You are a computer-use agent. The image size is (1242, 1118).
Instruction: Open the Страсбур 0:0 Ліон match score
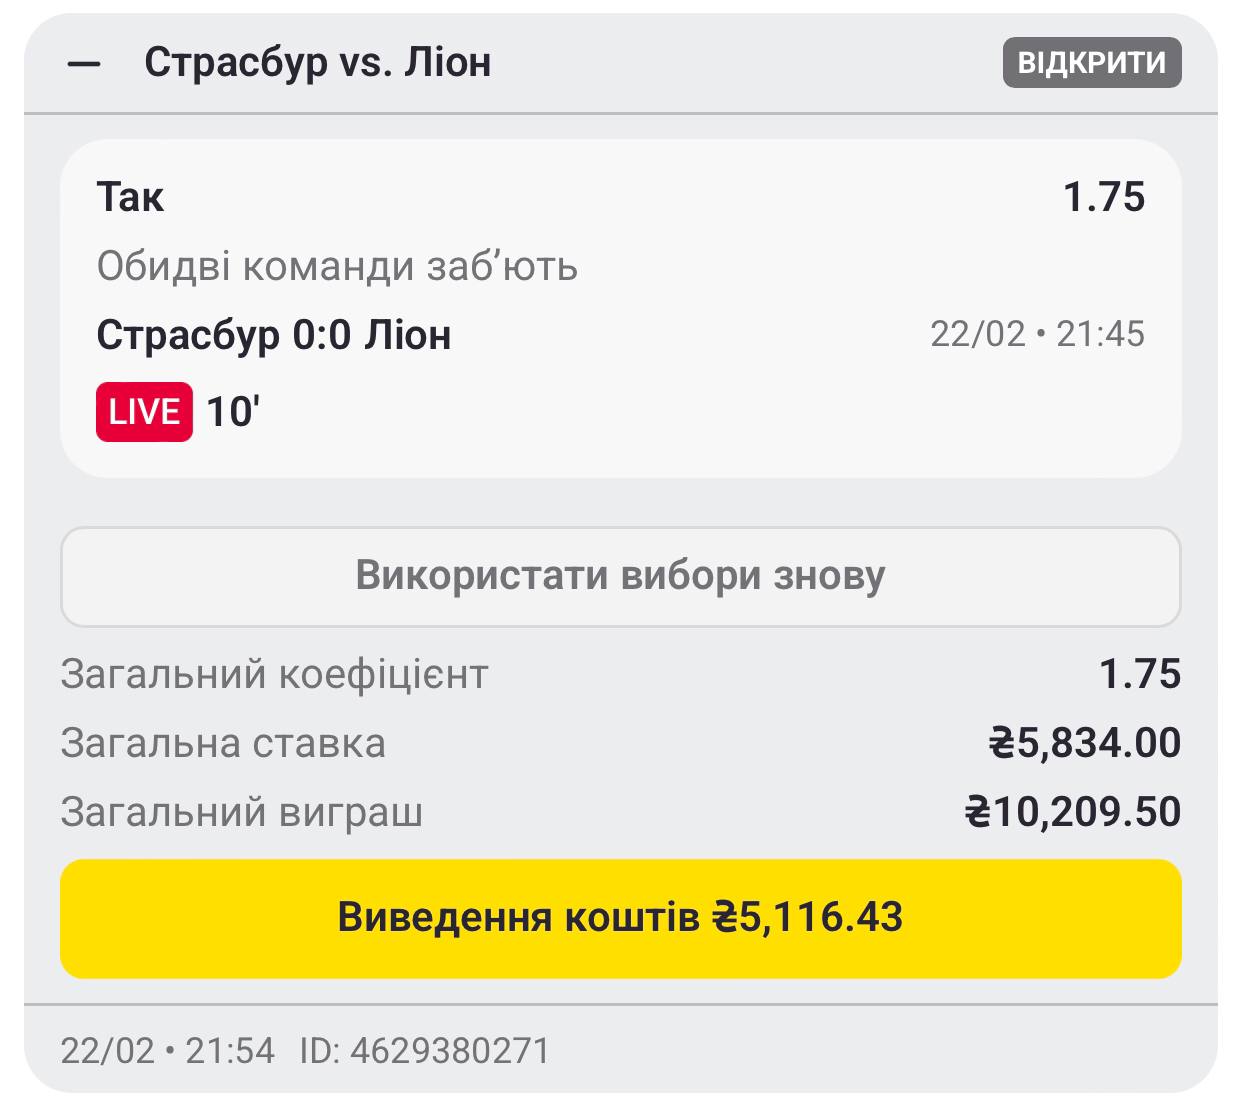273,335
